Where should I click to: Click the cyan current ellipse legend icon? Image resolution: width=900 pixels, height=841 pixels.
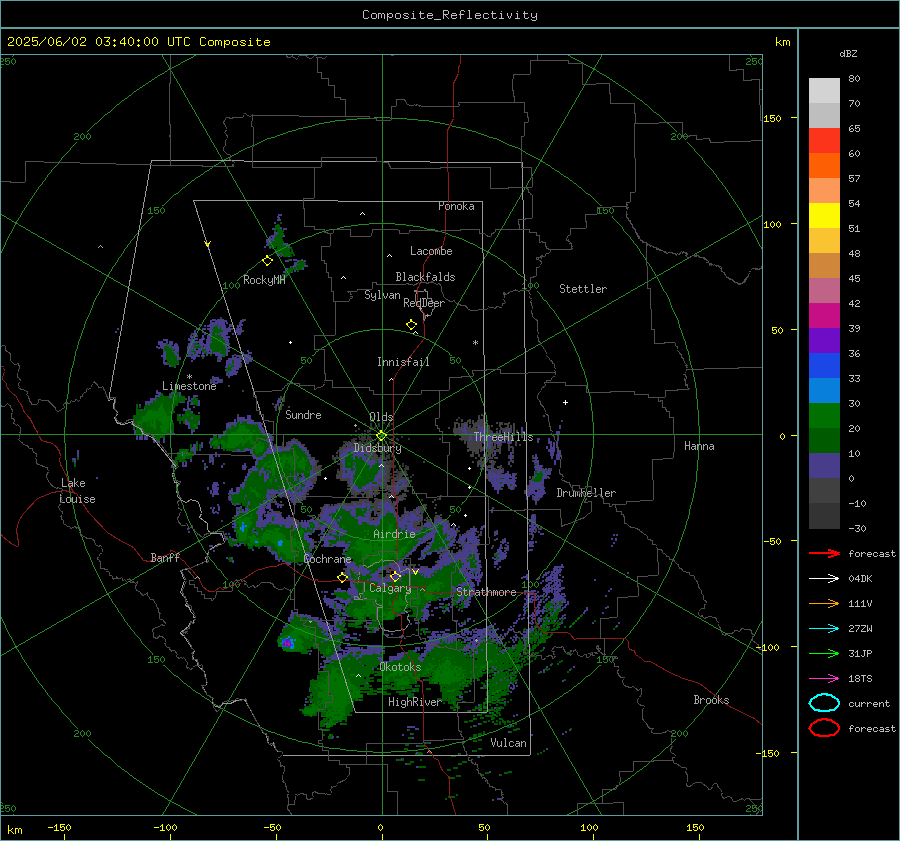[824, 703]
